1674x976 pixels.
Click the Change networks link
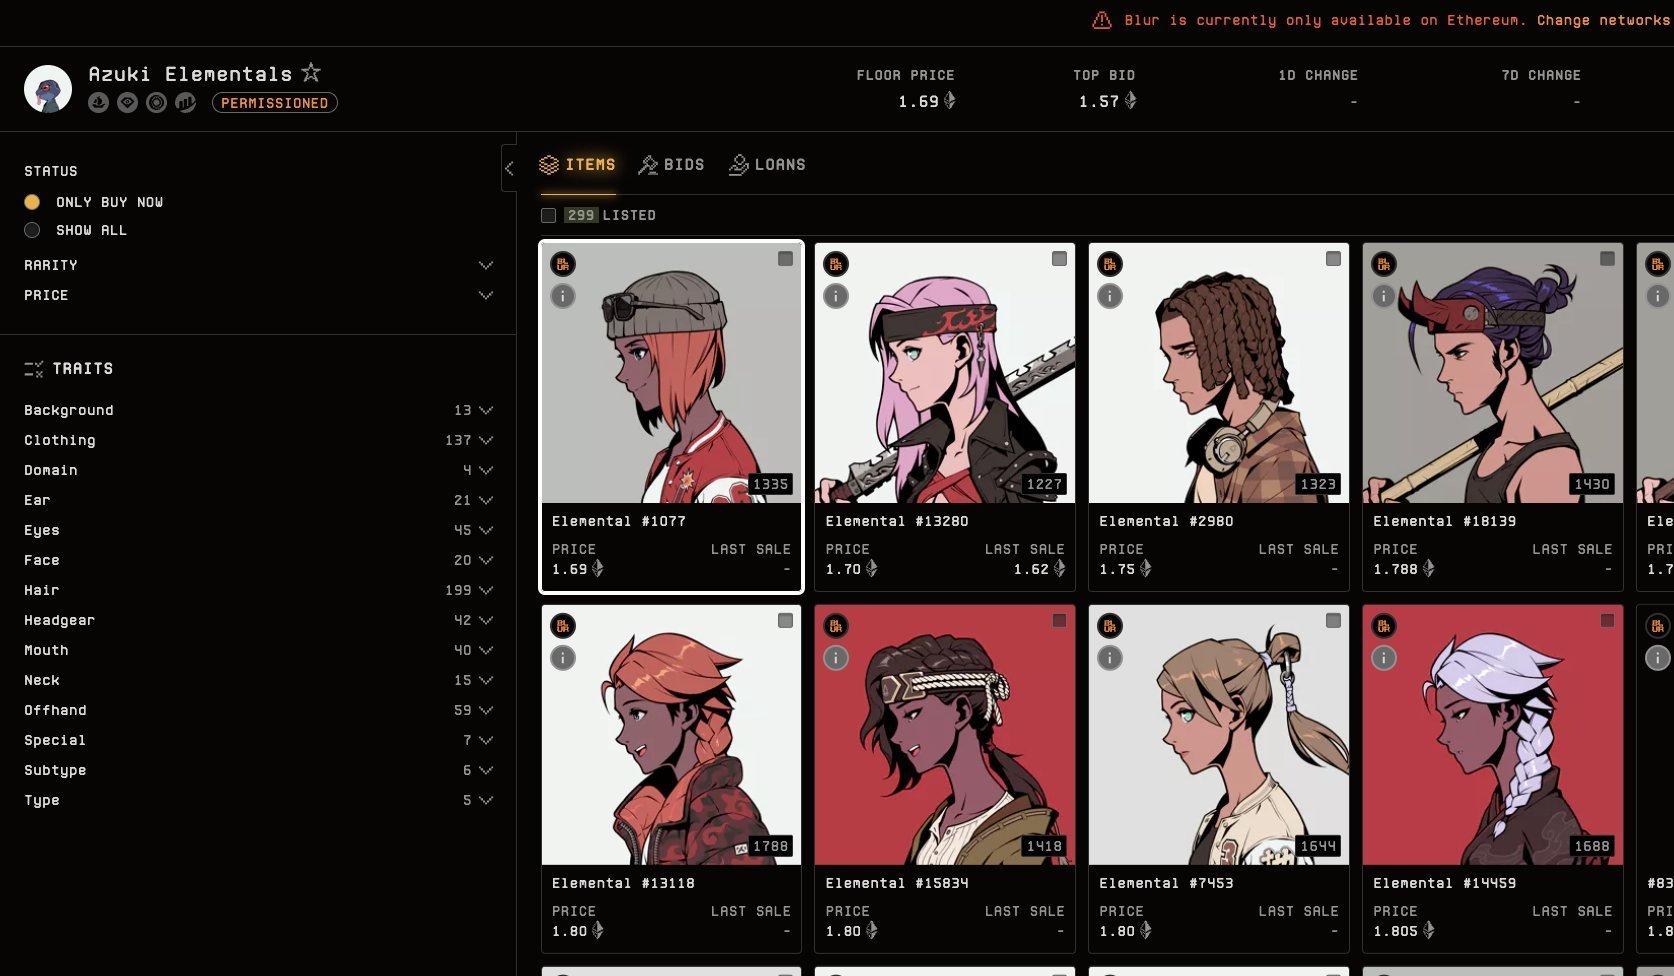pos(1605,20)
